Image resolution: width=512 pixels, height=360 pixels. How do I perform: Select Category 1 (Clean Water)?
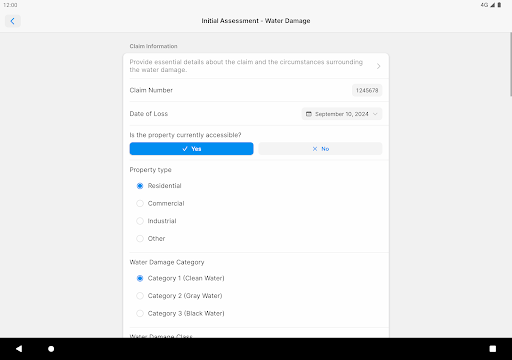coord(140,278)
